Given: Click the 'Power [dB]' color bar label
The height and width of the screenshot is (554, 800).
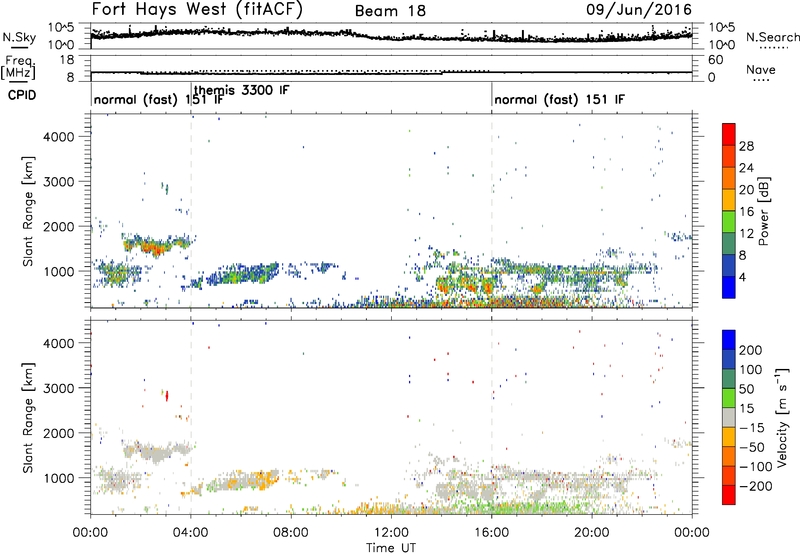Looking at the screenshot, I should 764,211.
